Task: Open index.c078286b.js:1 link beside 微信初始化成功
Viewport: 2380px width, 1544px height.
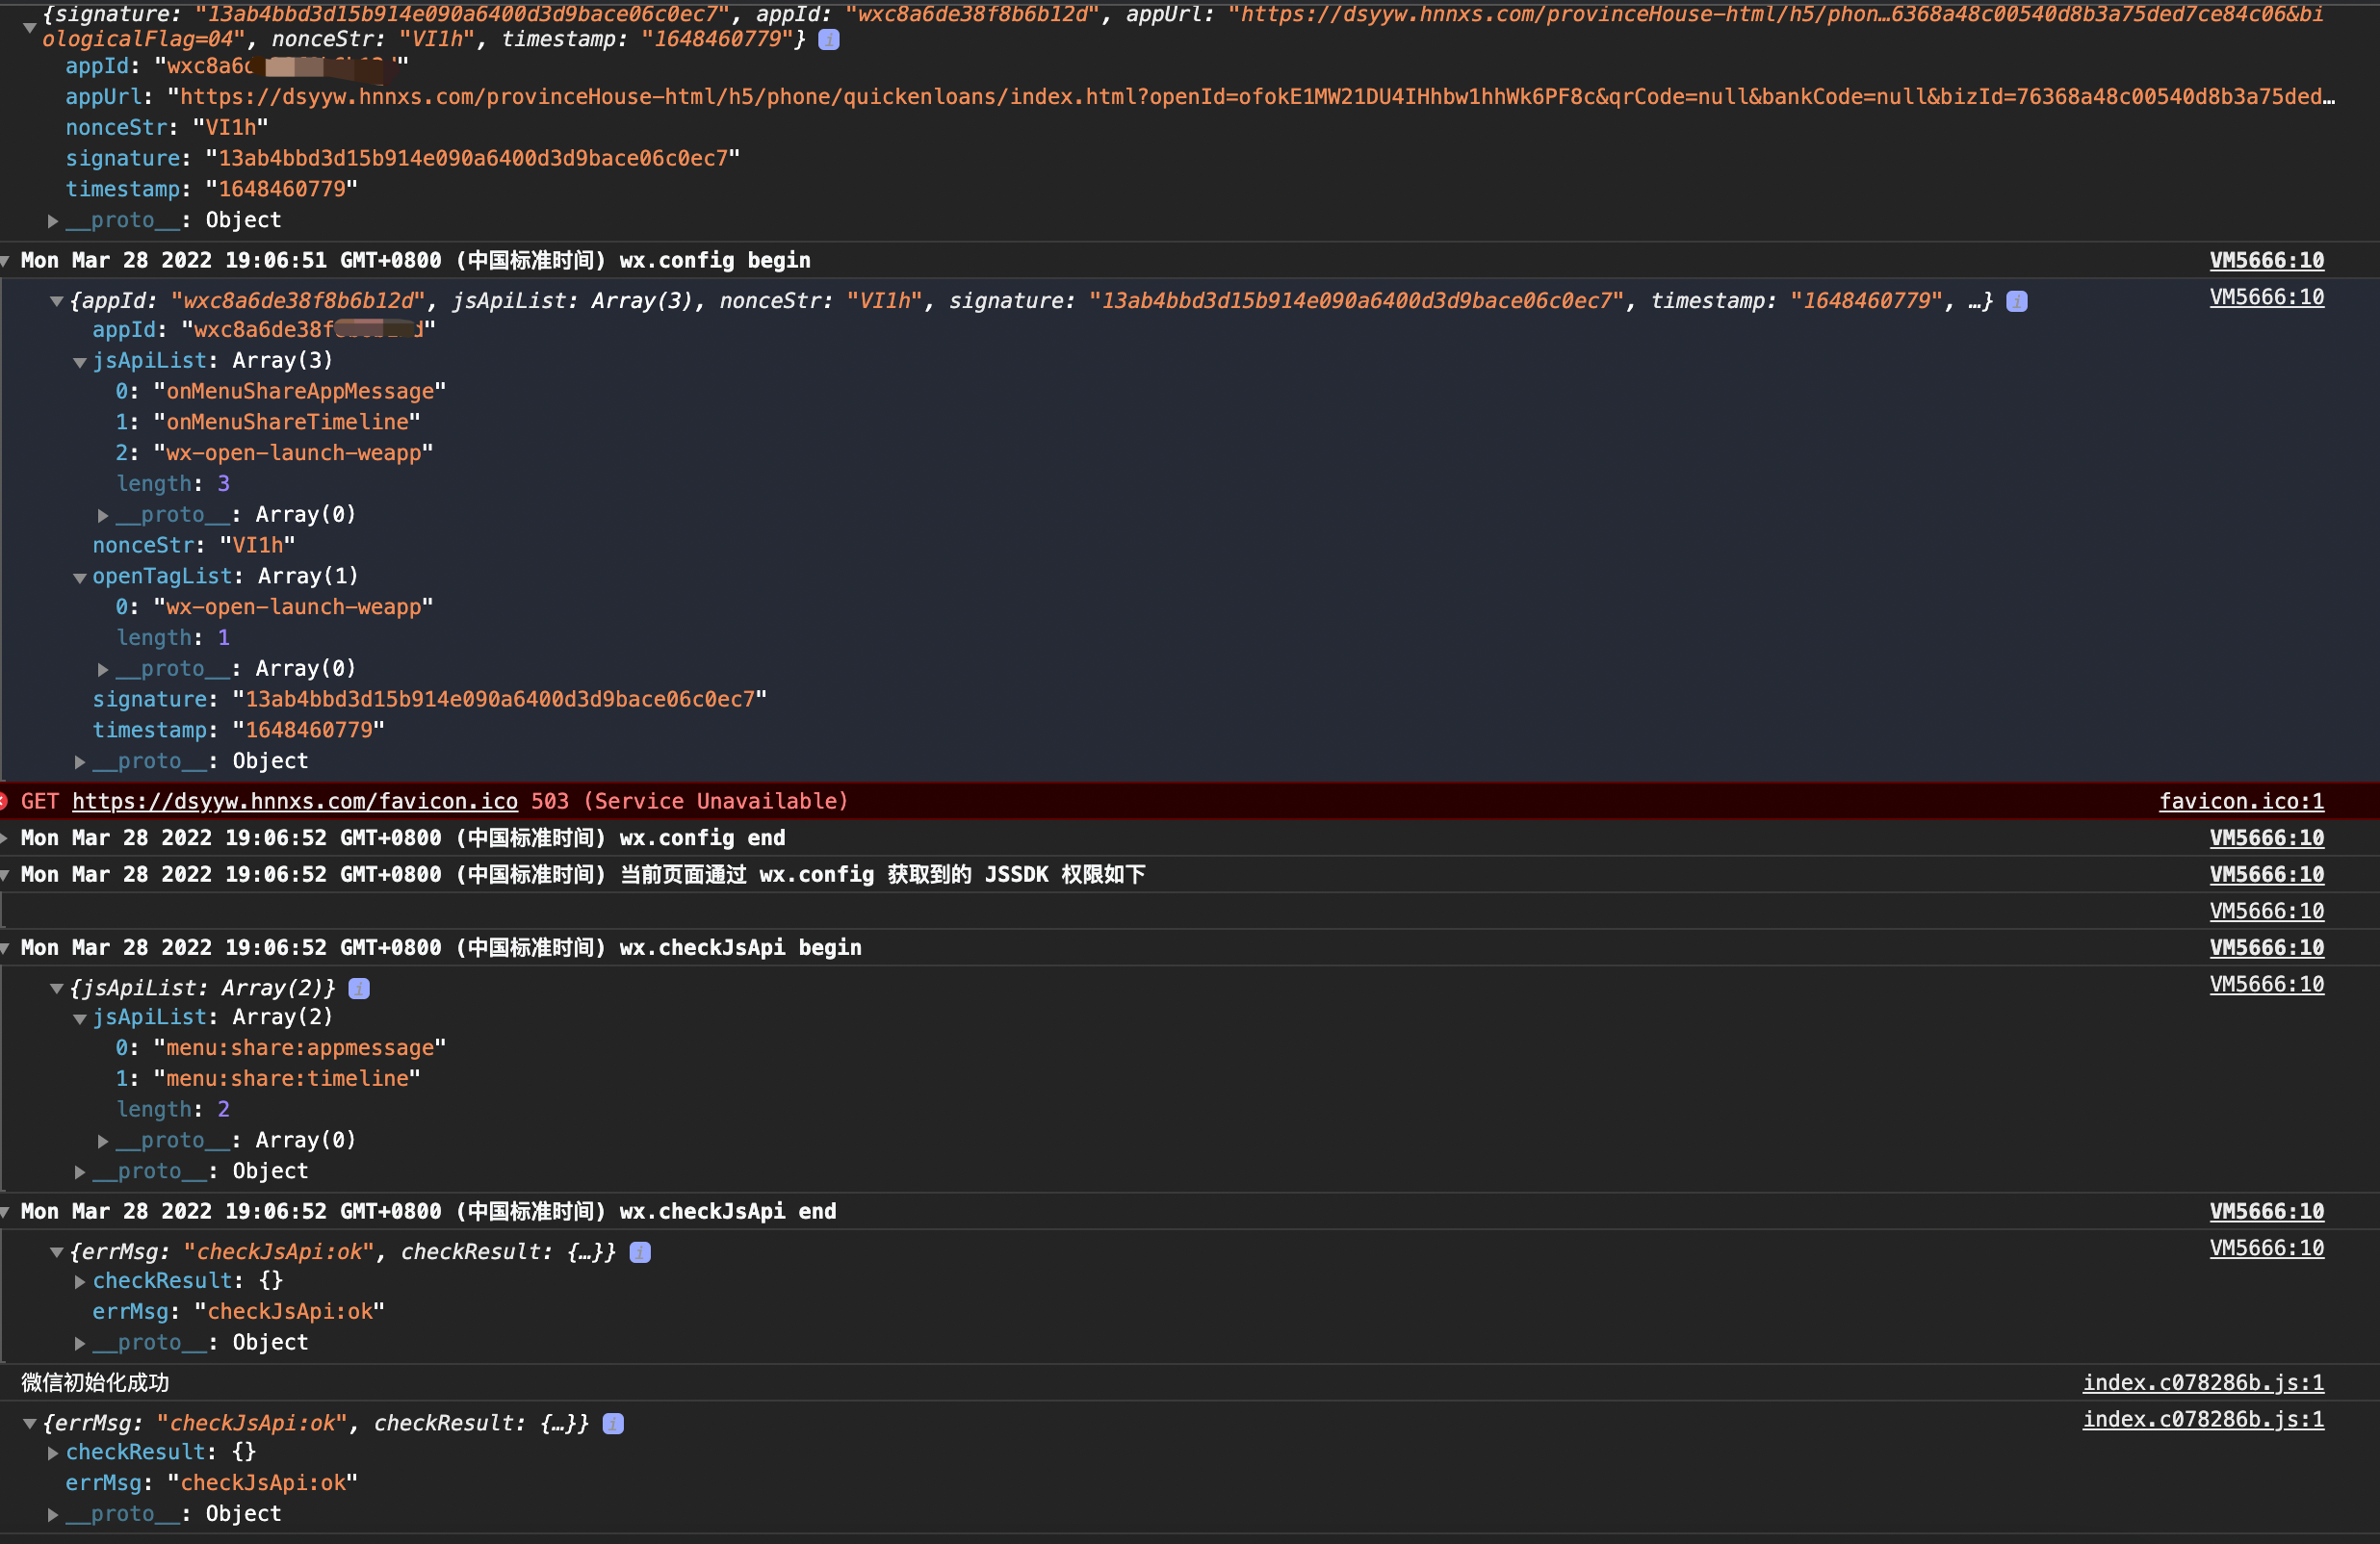Action: 2203,1383
